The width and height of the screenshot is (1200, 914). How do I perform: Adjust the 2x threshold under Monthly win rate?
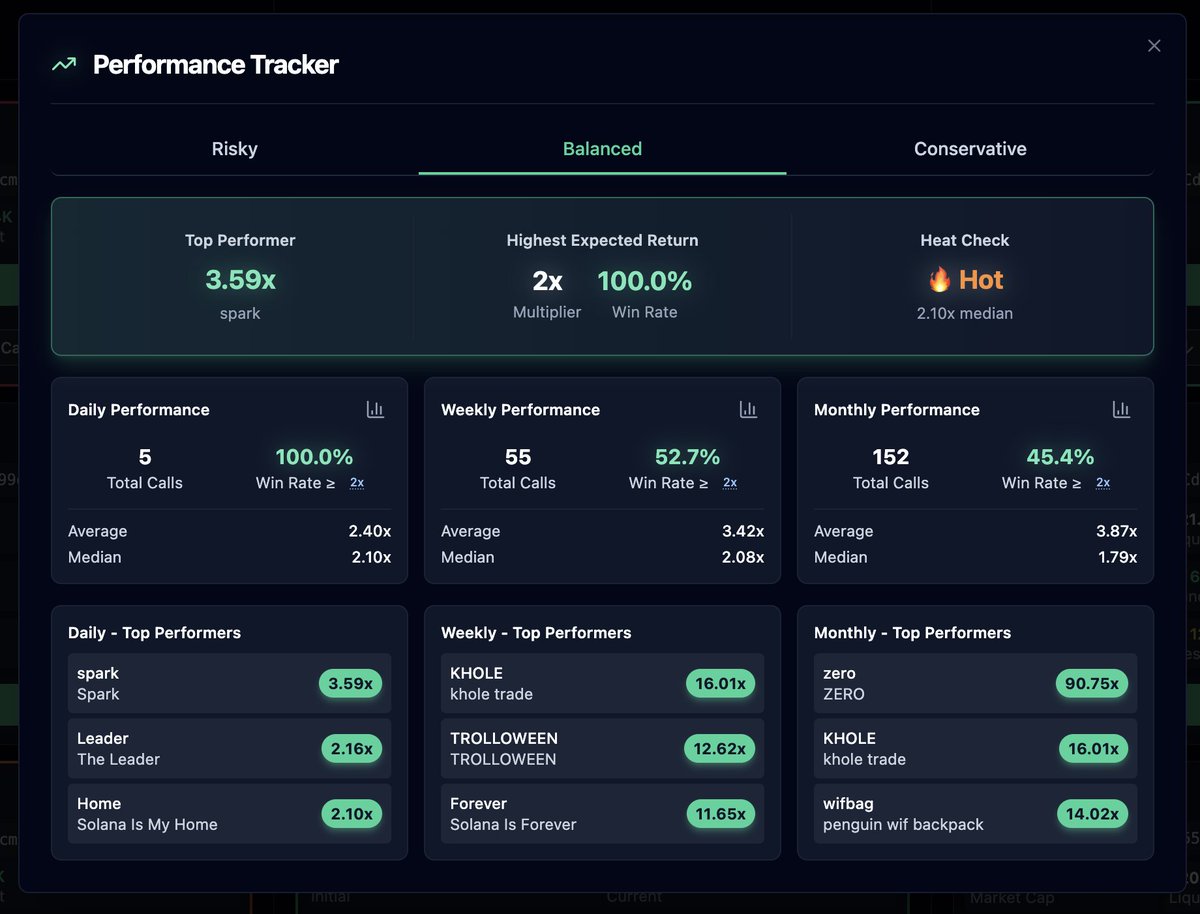(x=1103, y=483)
